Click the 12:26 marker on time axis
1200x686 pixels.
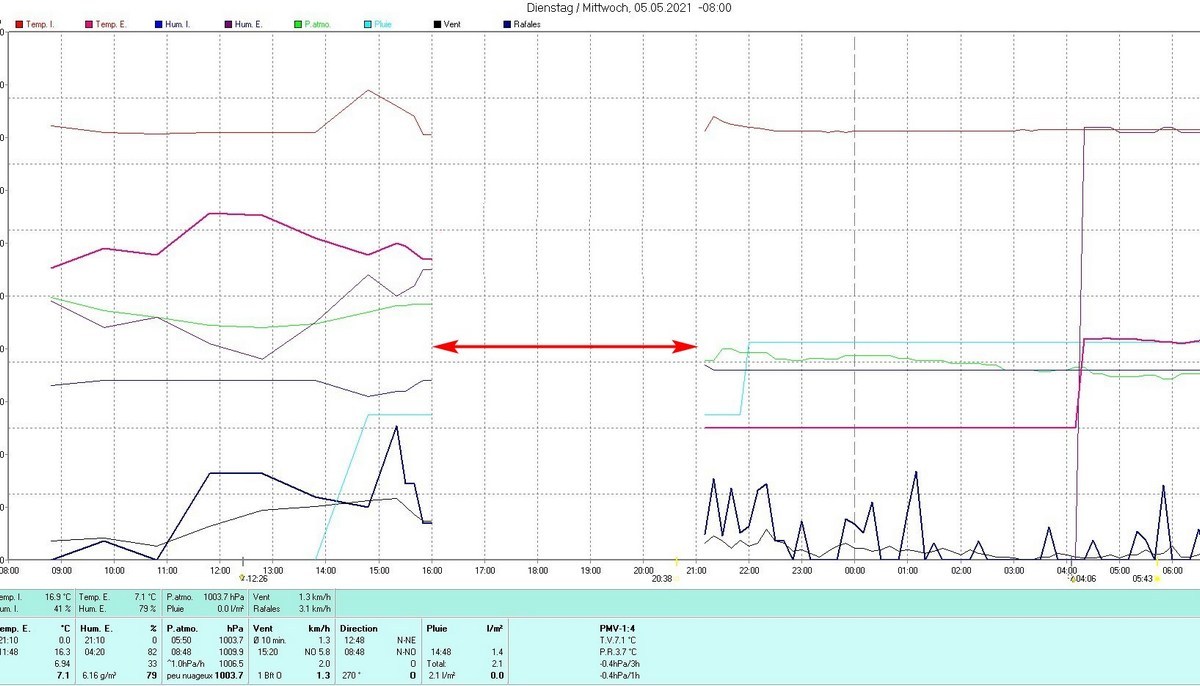point(254,578)
